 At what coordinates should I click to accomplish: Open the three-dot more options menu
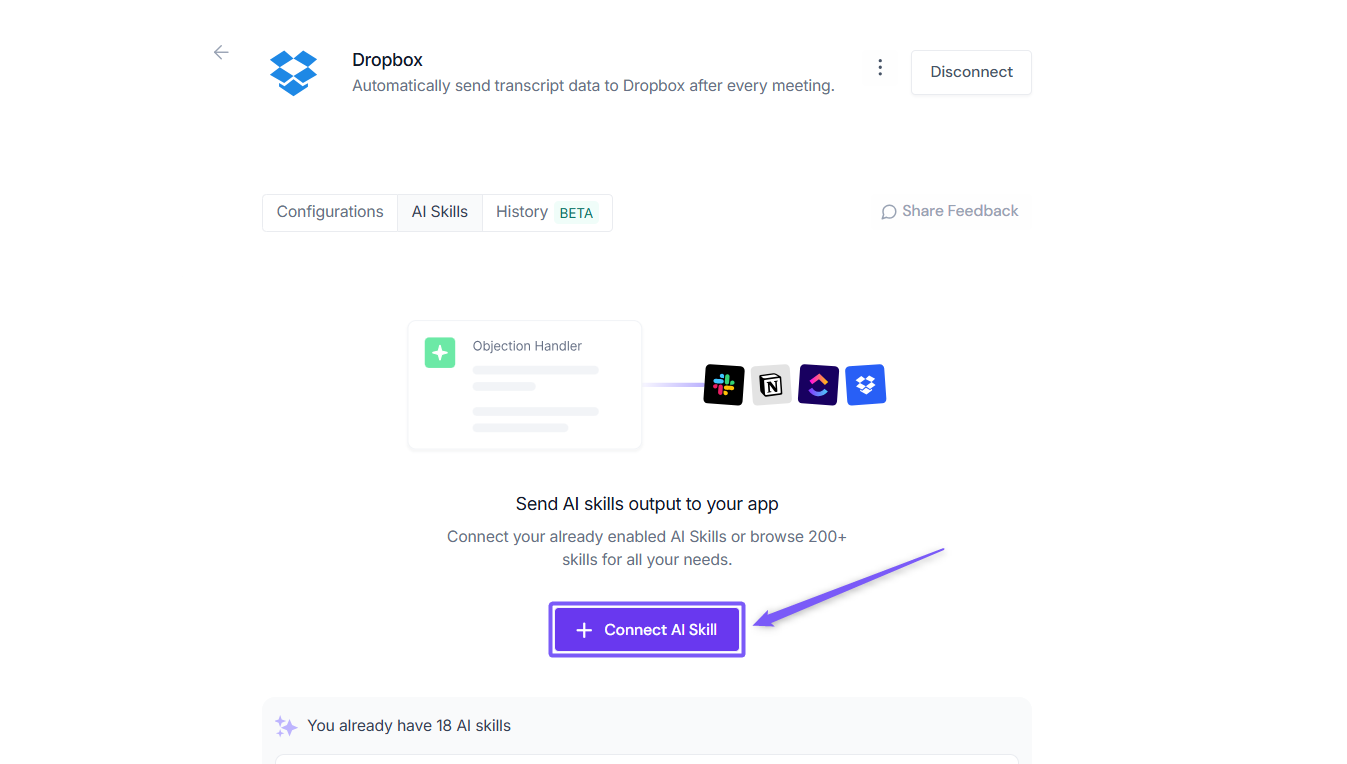click(x=880, y=67)
